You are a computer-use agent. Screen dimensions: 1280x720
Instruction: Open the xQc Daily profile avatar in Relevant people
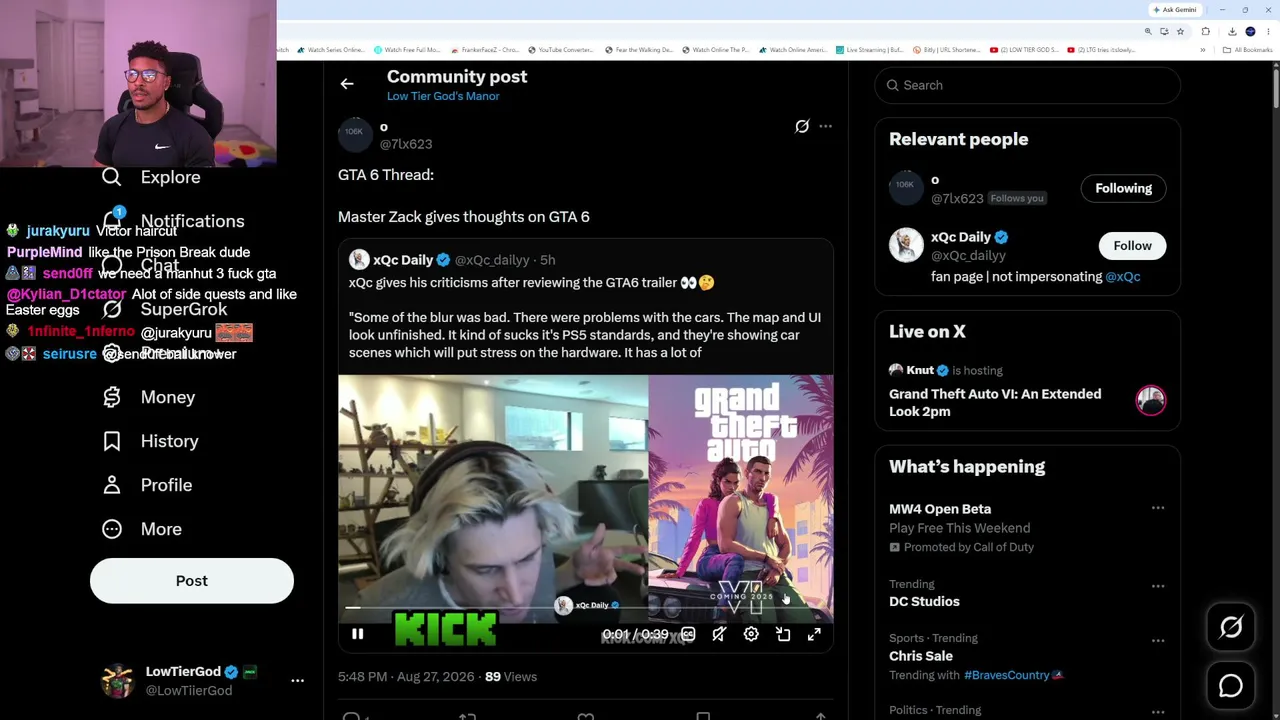tap(906, 246)
